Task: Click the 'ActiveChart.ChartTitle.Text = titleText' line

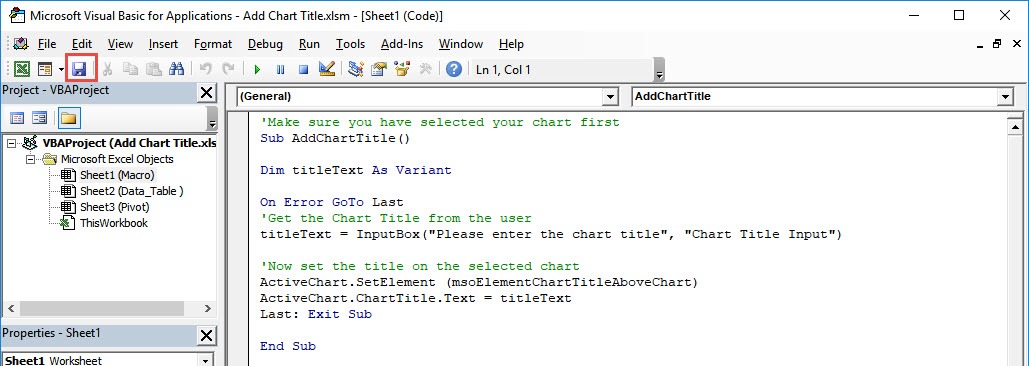Action: 415,298
